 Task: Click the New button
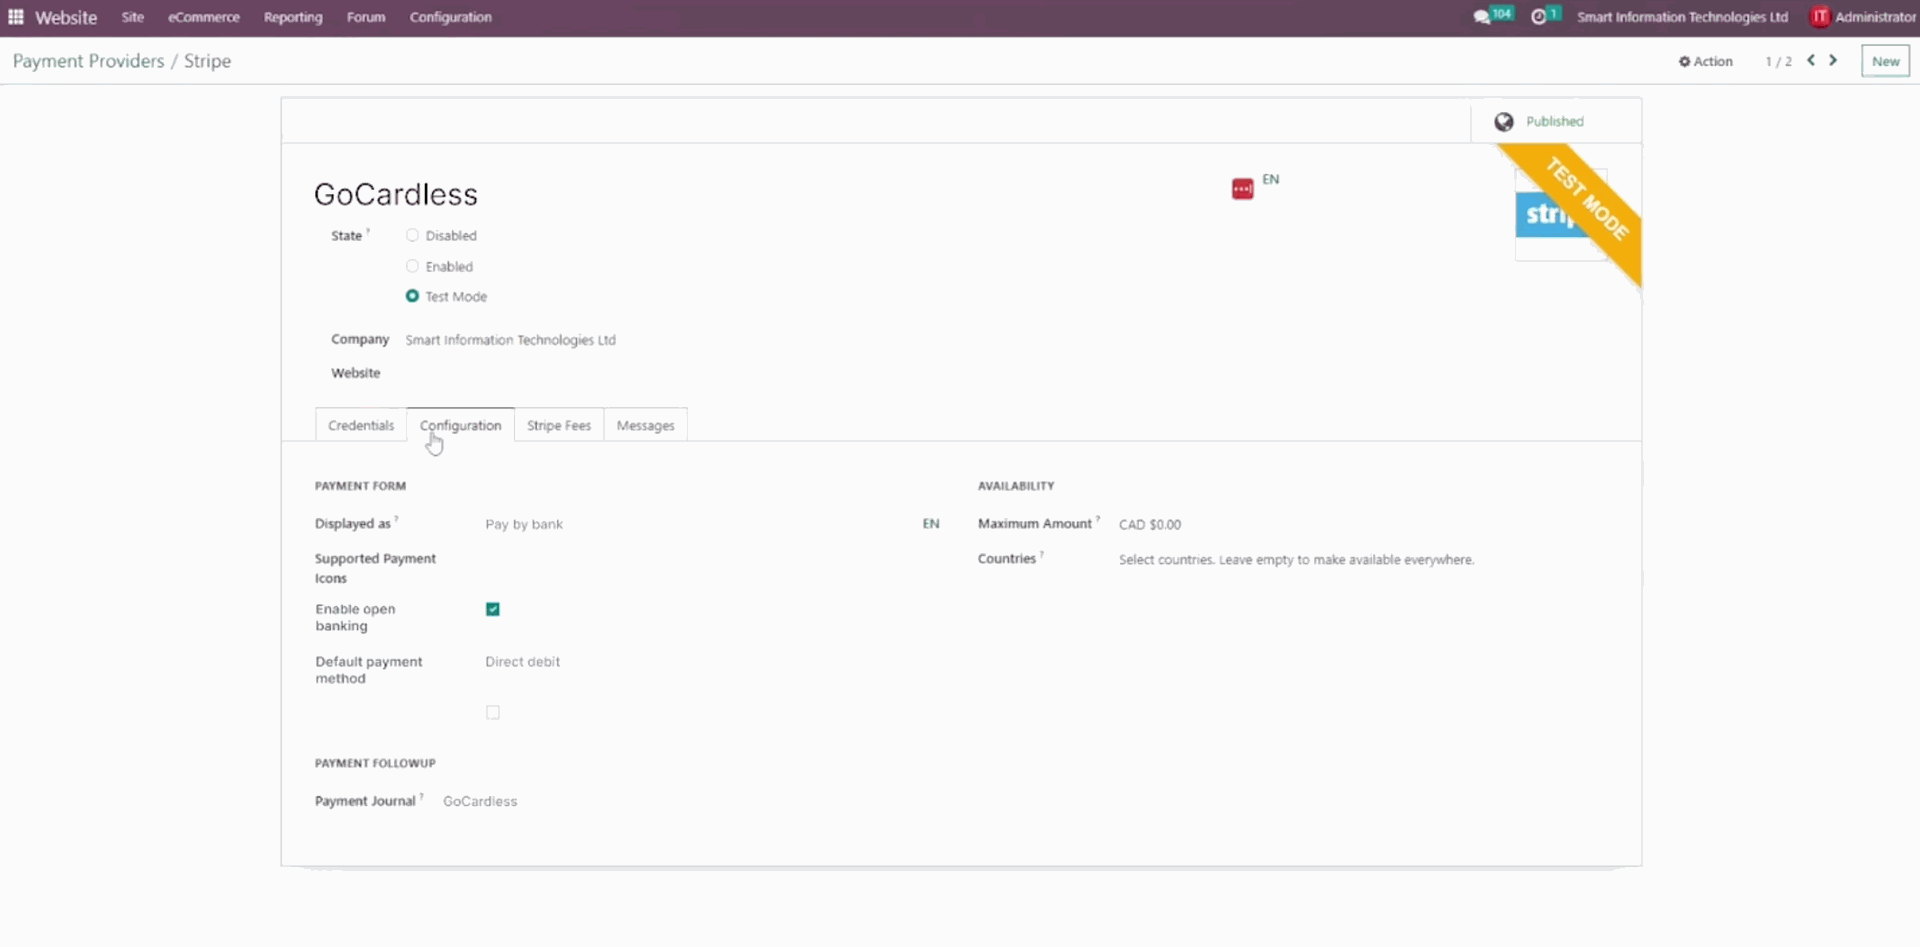1885,62
